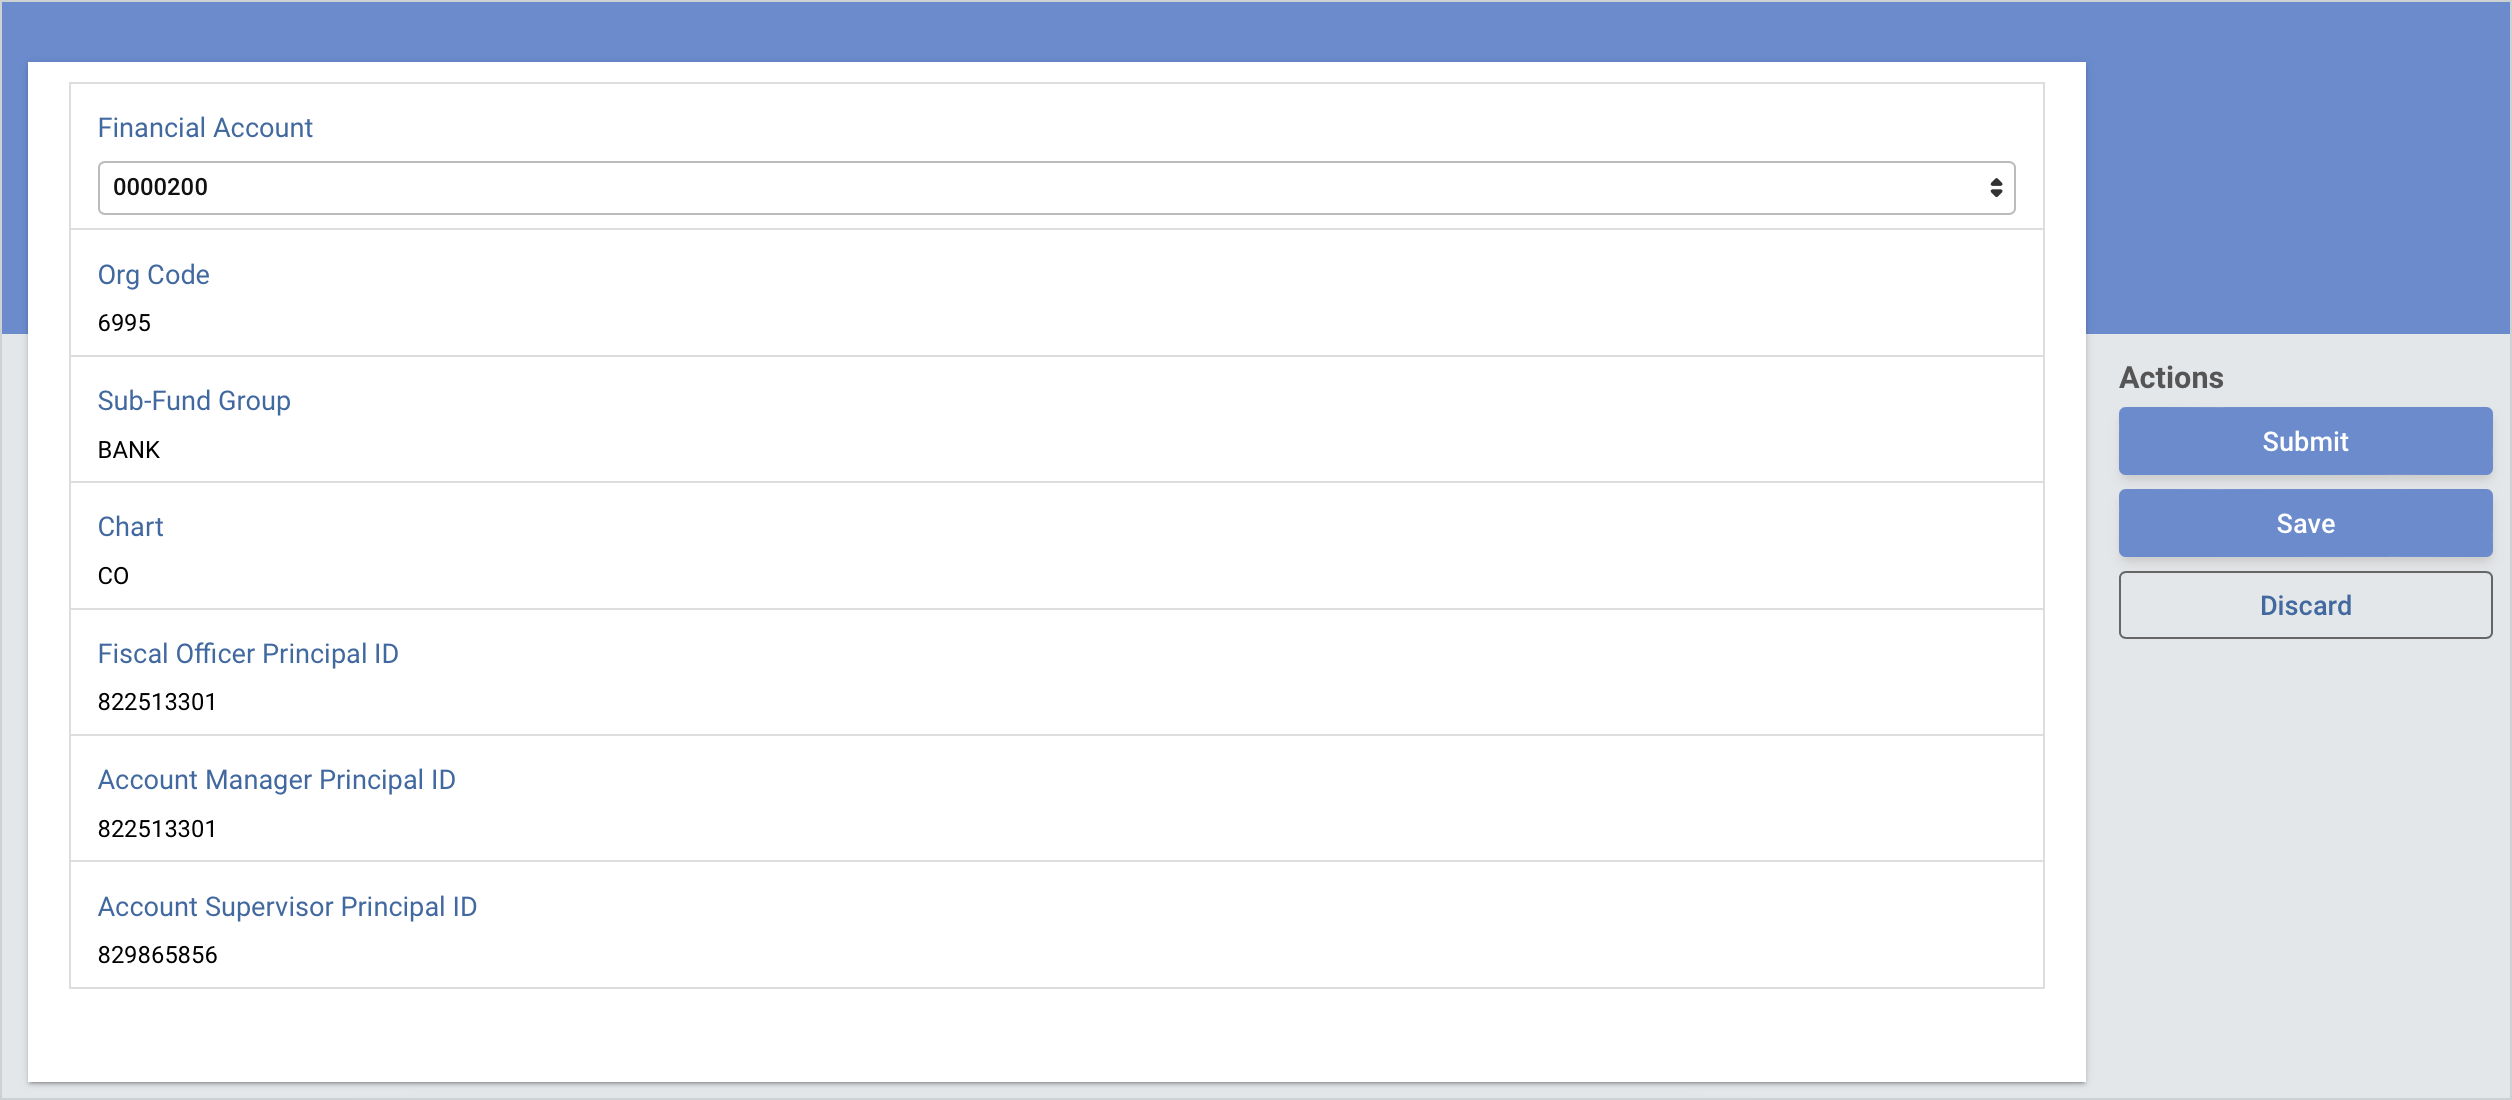Open the Financial Account field label
Screen dimensions: 2512x1100
coord(204,127)
